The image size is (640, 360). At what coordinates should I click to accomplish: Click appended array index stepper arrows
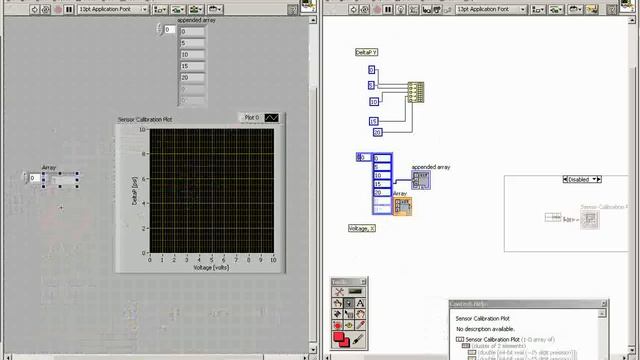point(160,29)
